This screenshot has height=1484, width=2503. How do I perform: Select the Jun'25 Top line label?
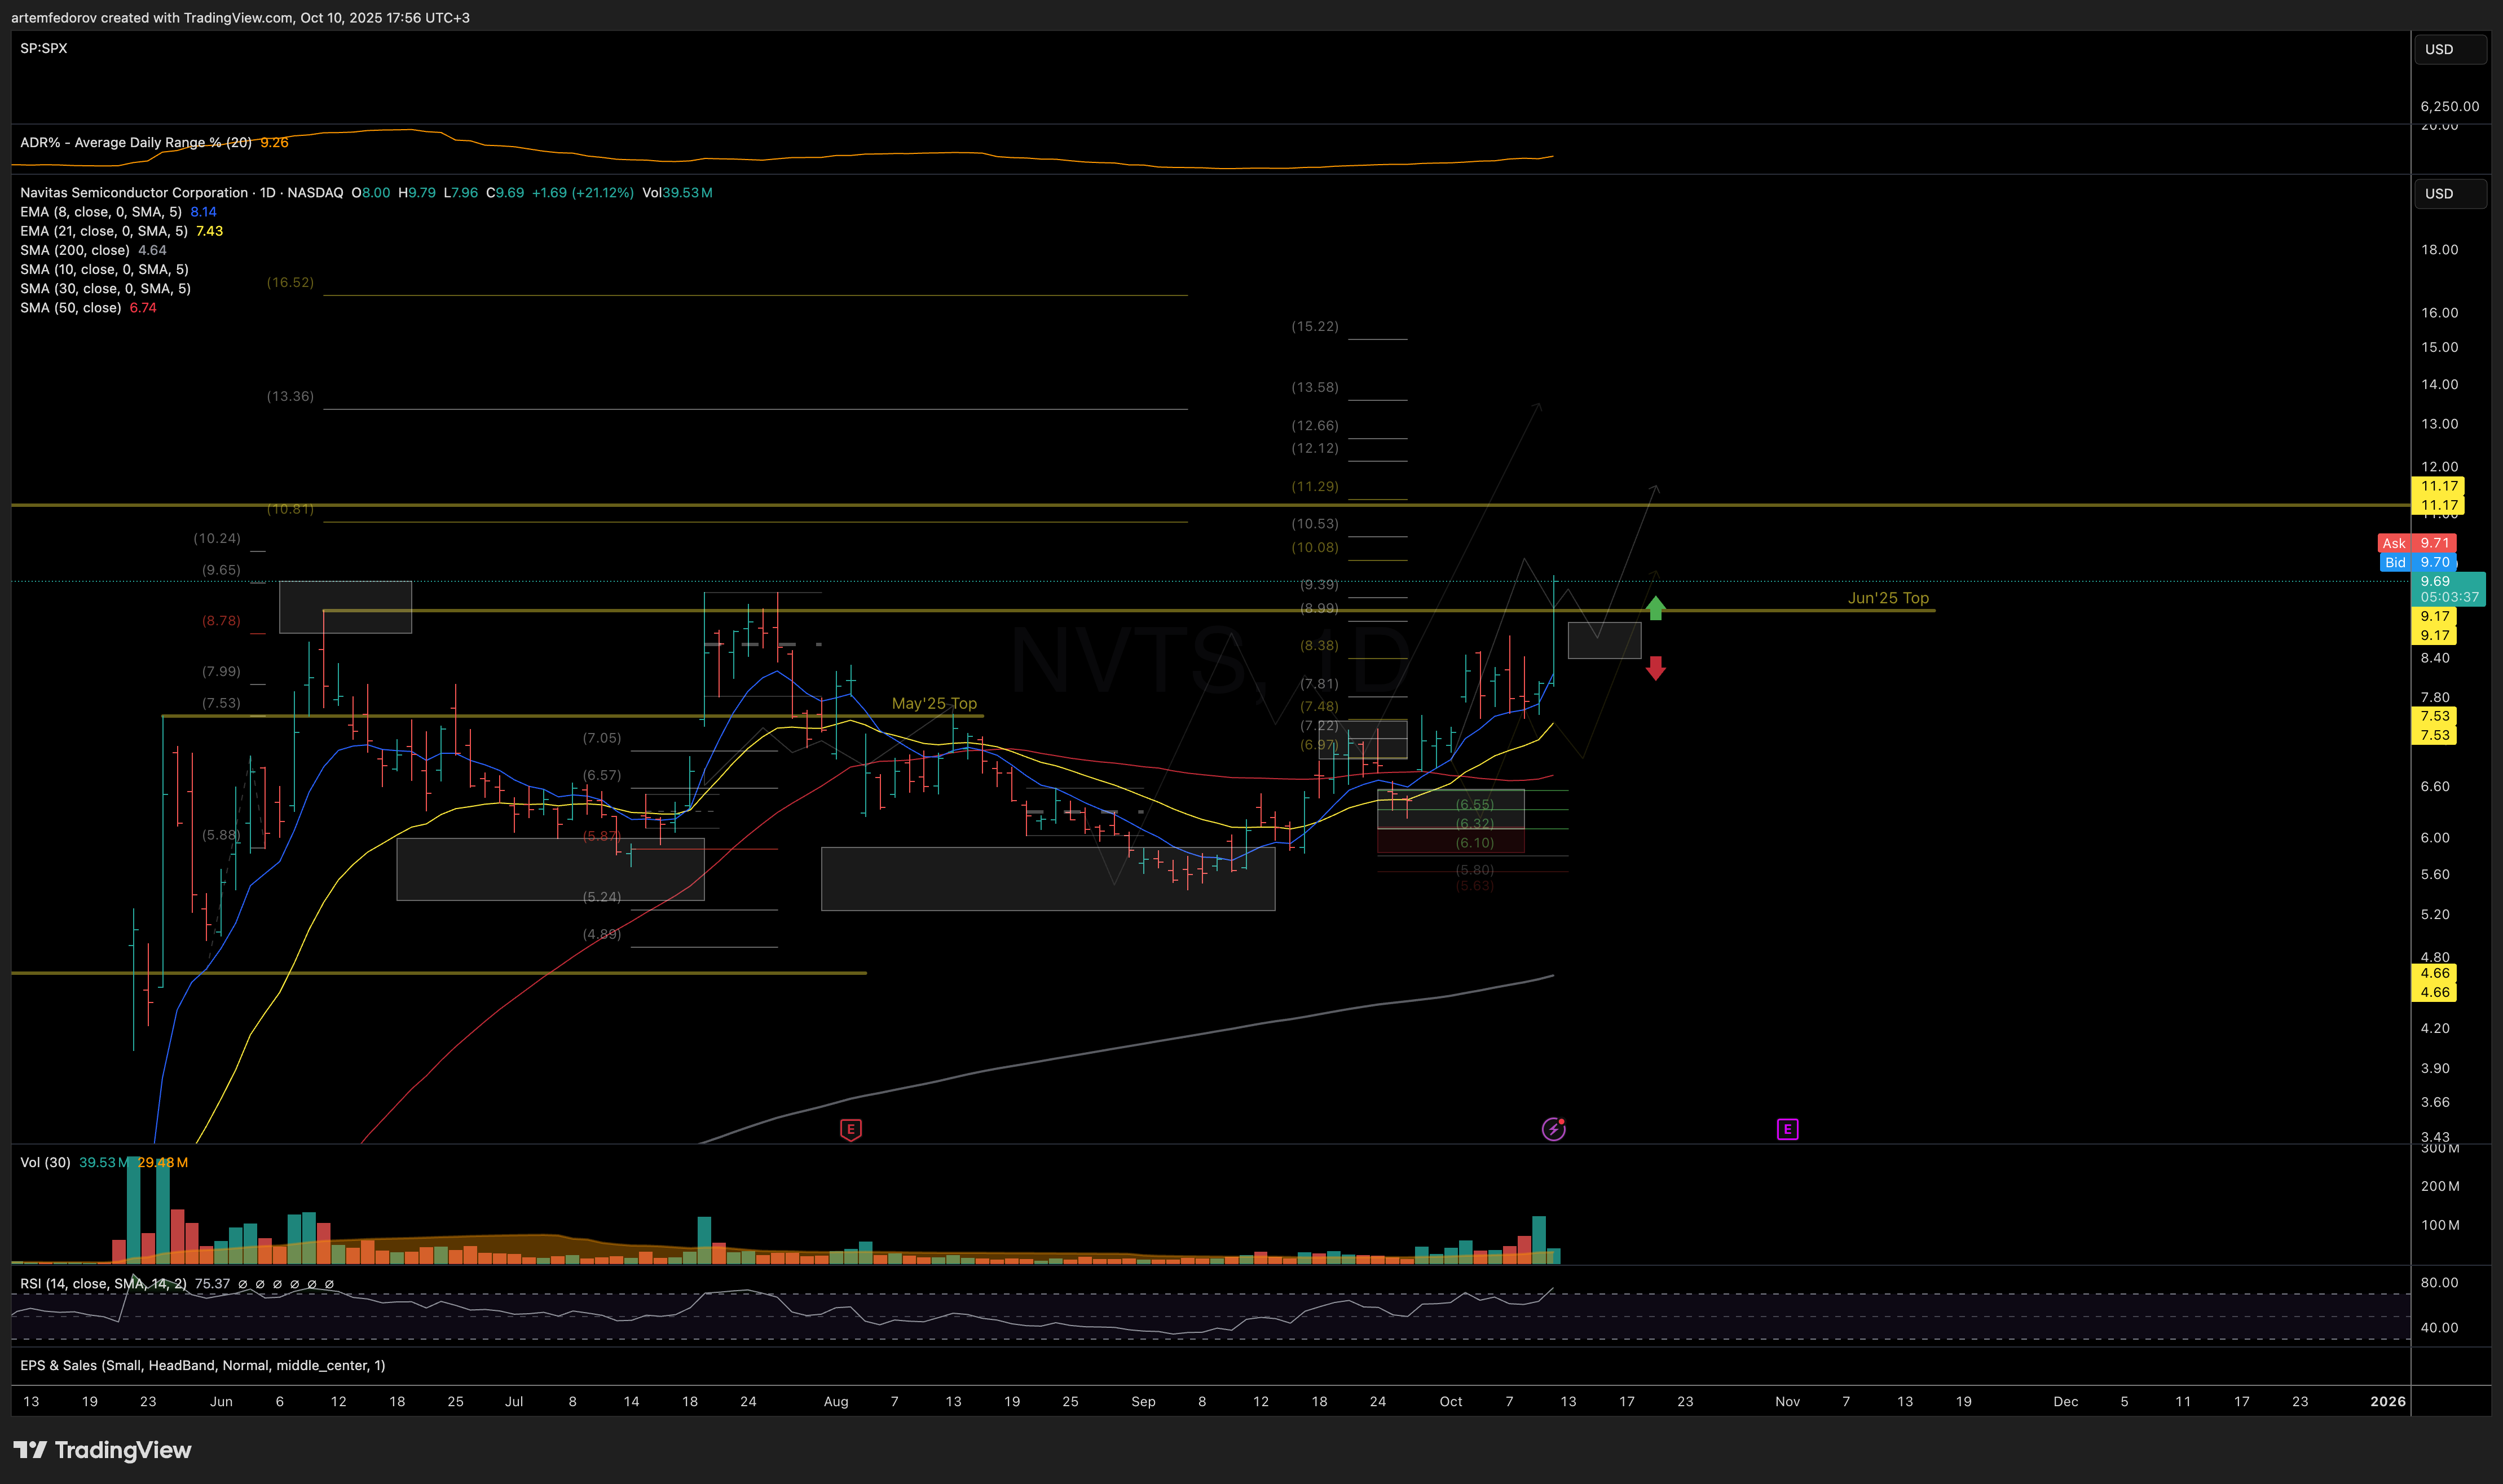pyautogui.click(x=1888, y=598)
